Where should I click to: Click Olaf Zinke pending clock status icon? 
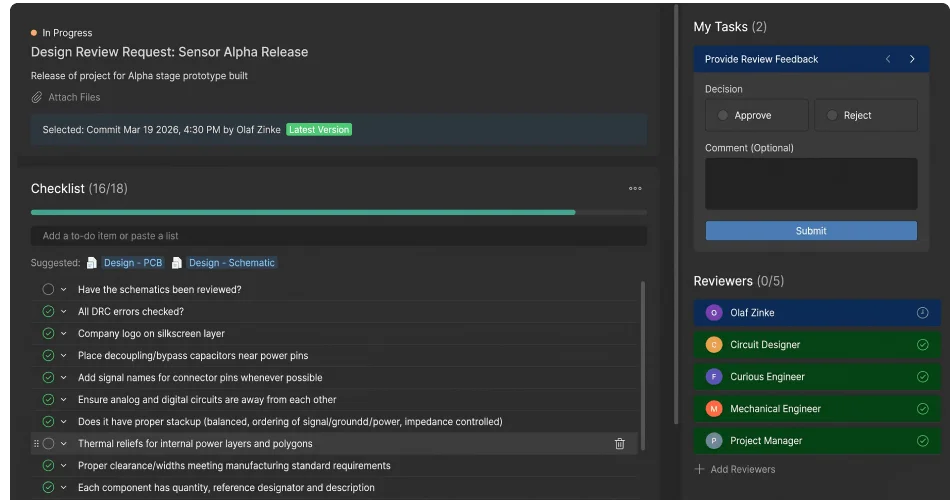[x=922, y=313]
